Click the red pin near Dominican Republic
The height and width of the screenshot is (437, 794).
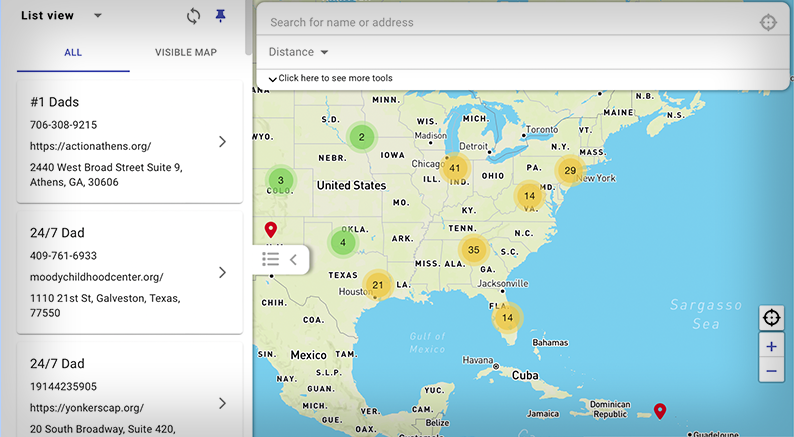click(659, 410)
